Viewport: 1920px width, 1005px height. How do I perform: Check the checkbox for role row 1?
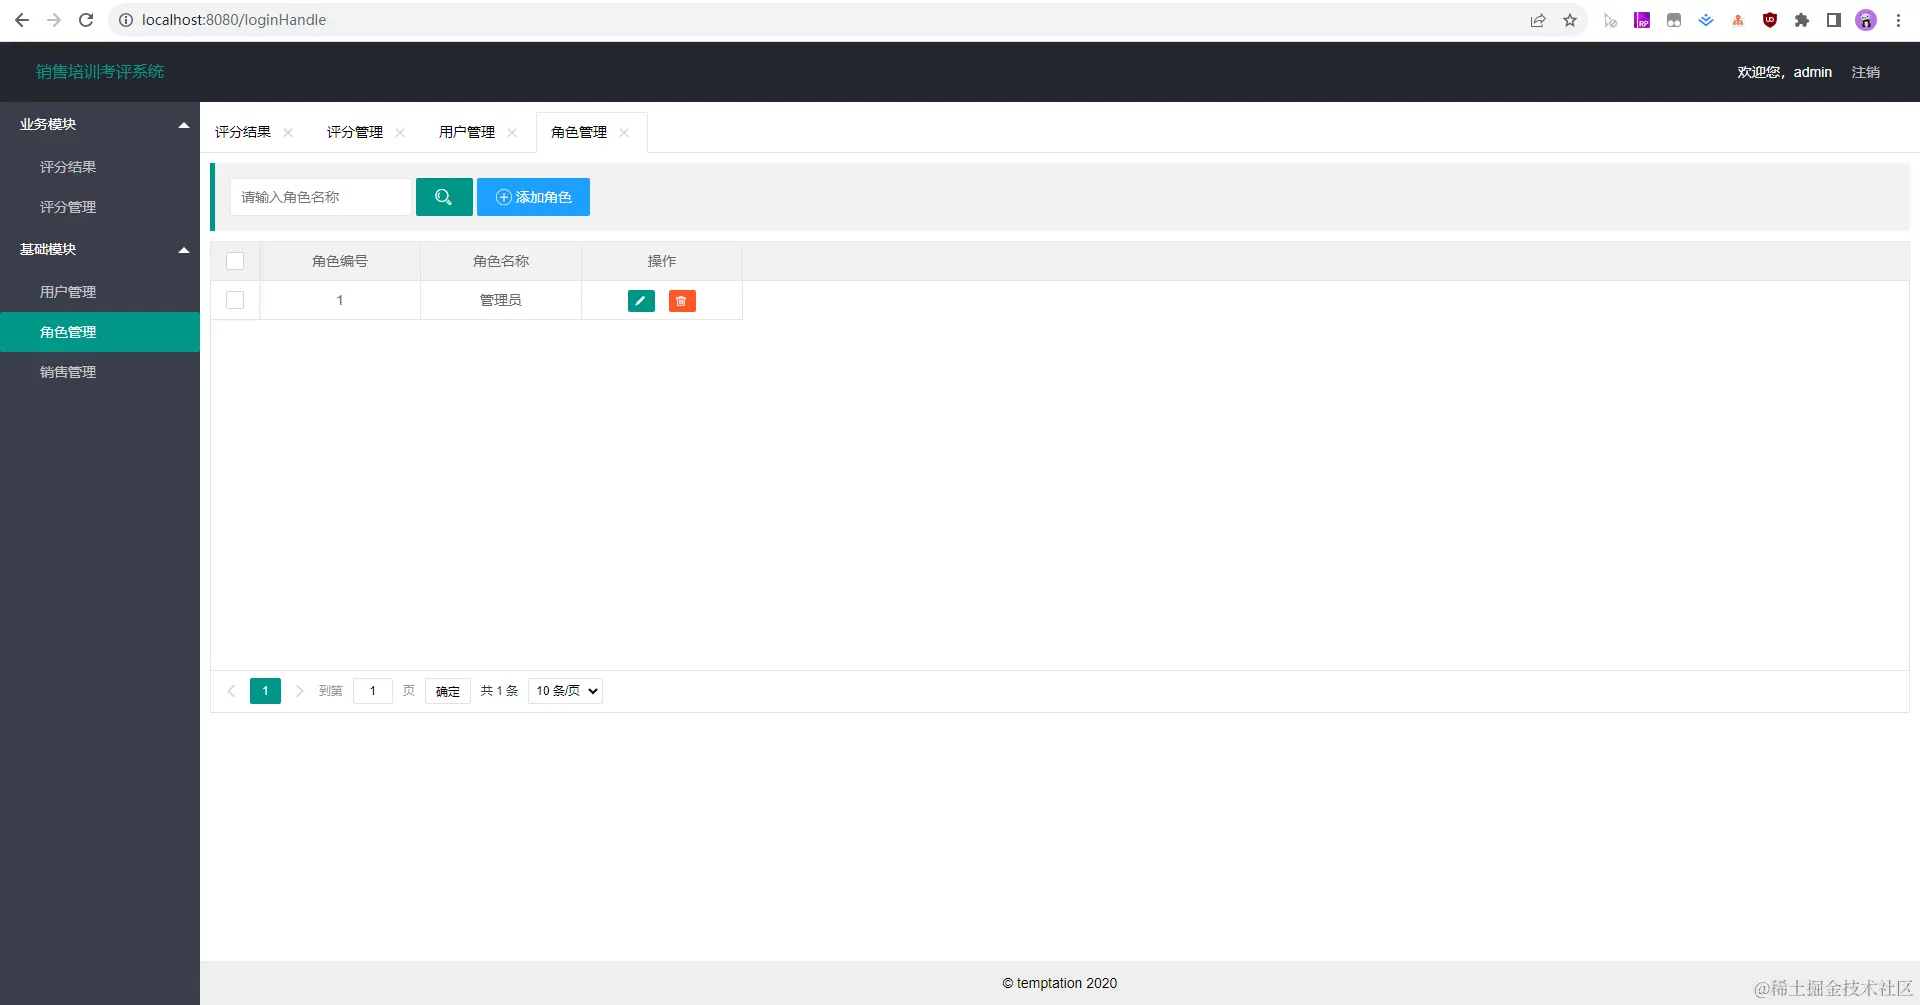pyautogui.click(x=235, y=300)
